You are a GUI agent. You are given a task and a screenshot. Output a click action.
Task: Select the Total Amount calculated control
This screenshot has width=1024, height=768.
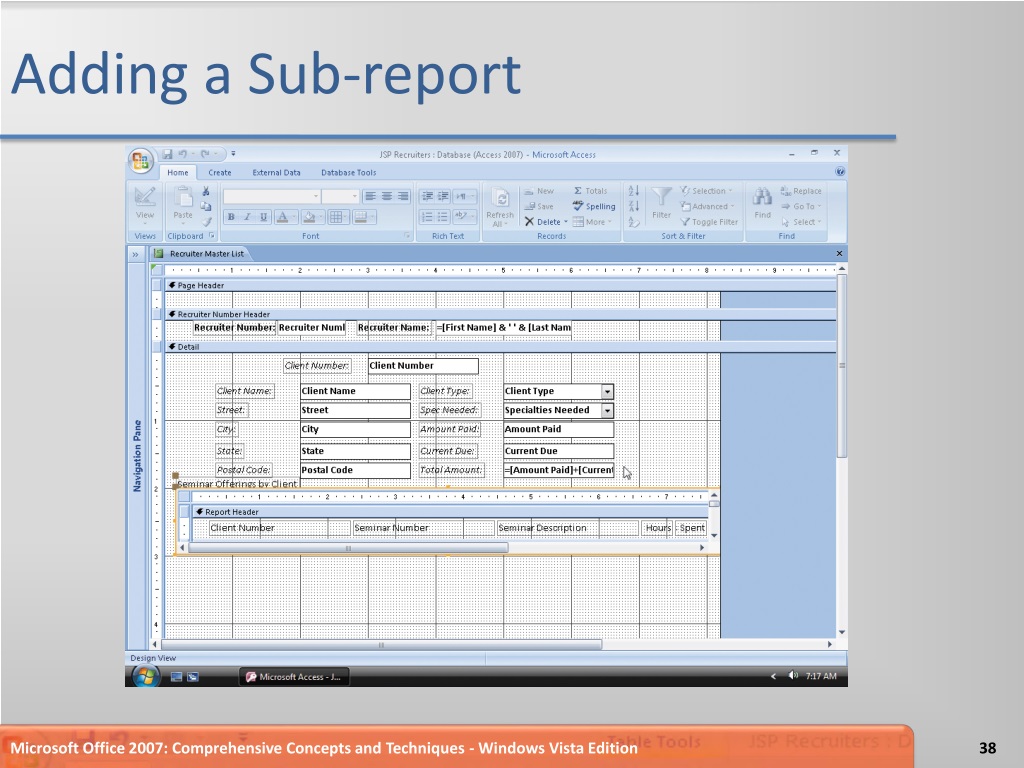click(x=558, y=470)
